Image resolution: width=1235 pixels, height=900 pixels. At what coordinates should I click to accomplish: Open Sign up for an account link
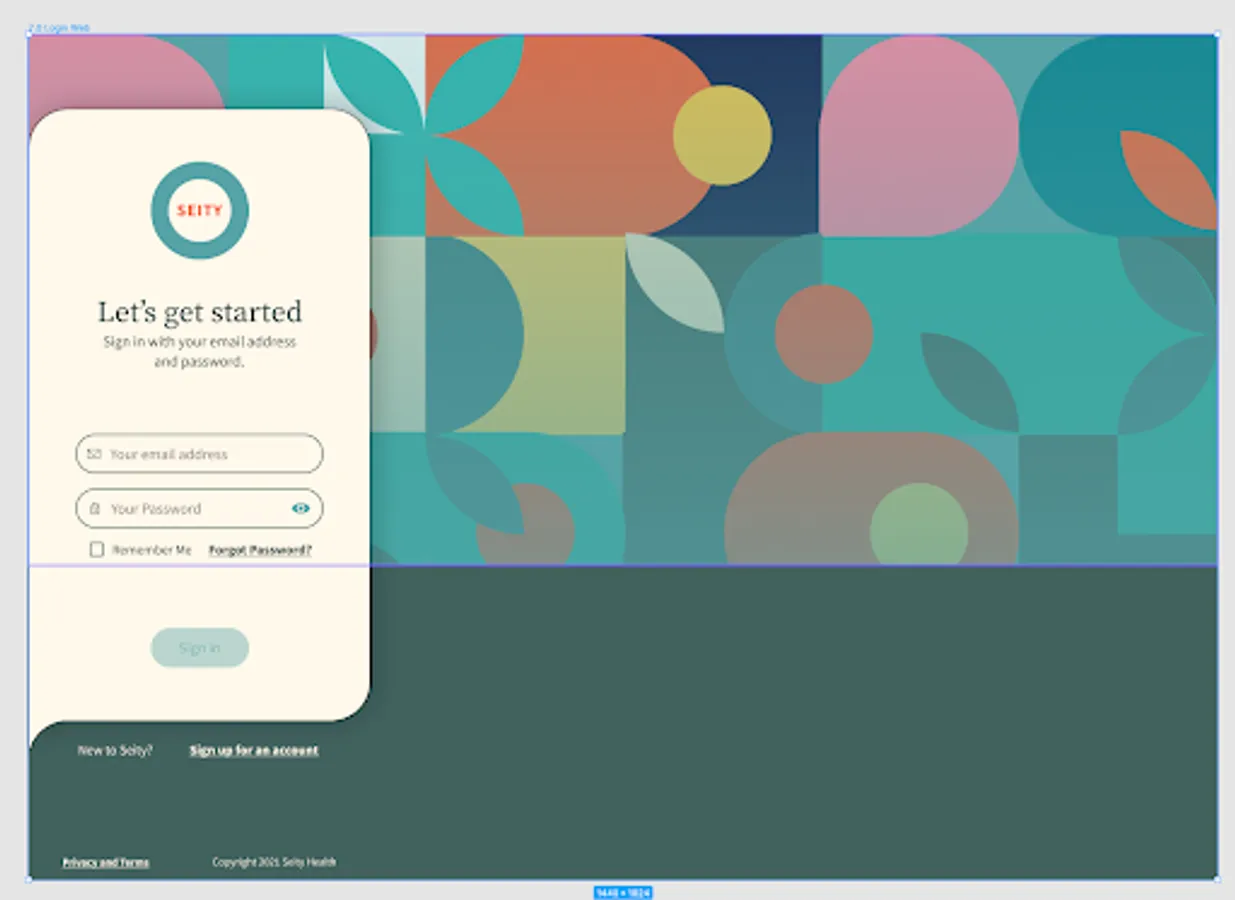click(x=254, y=750)
